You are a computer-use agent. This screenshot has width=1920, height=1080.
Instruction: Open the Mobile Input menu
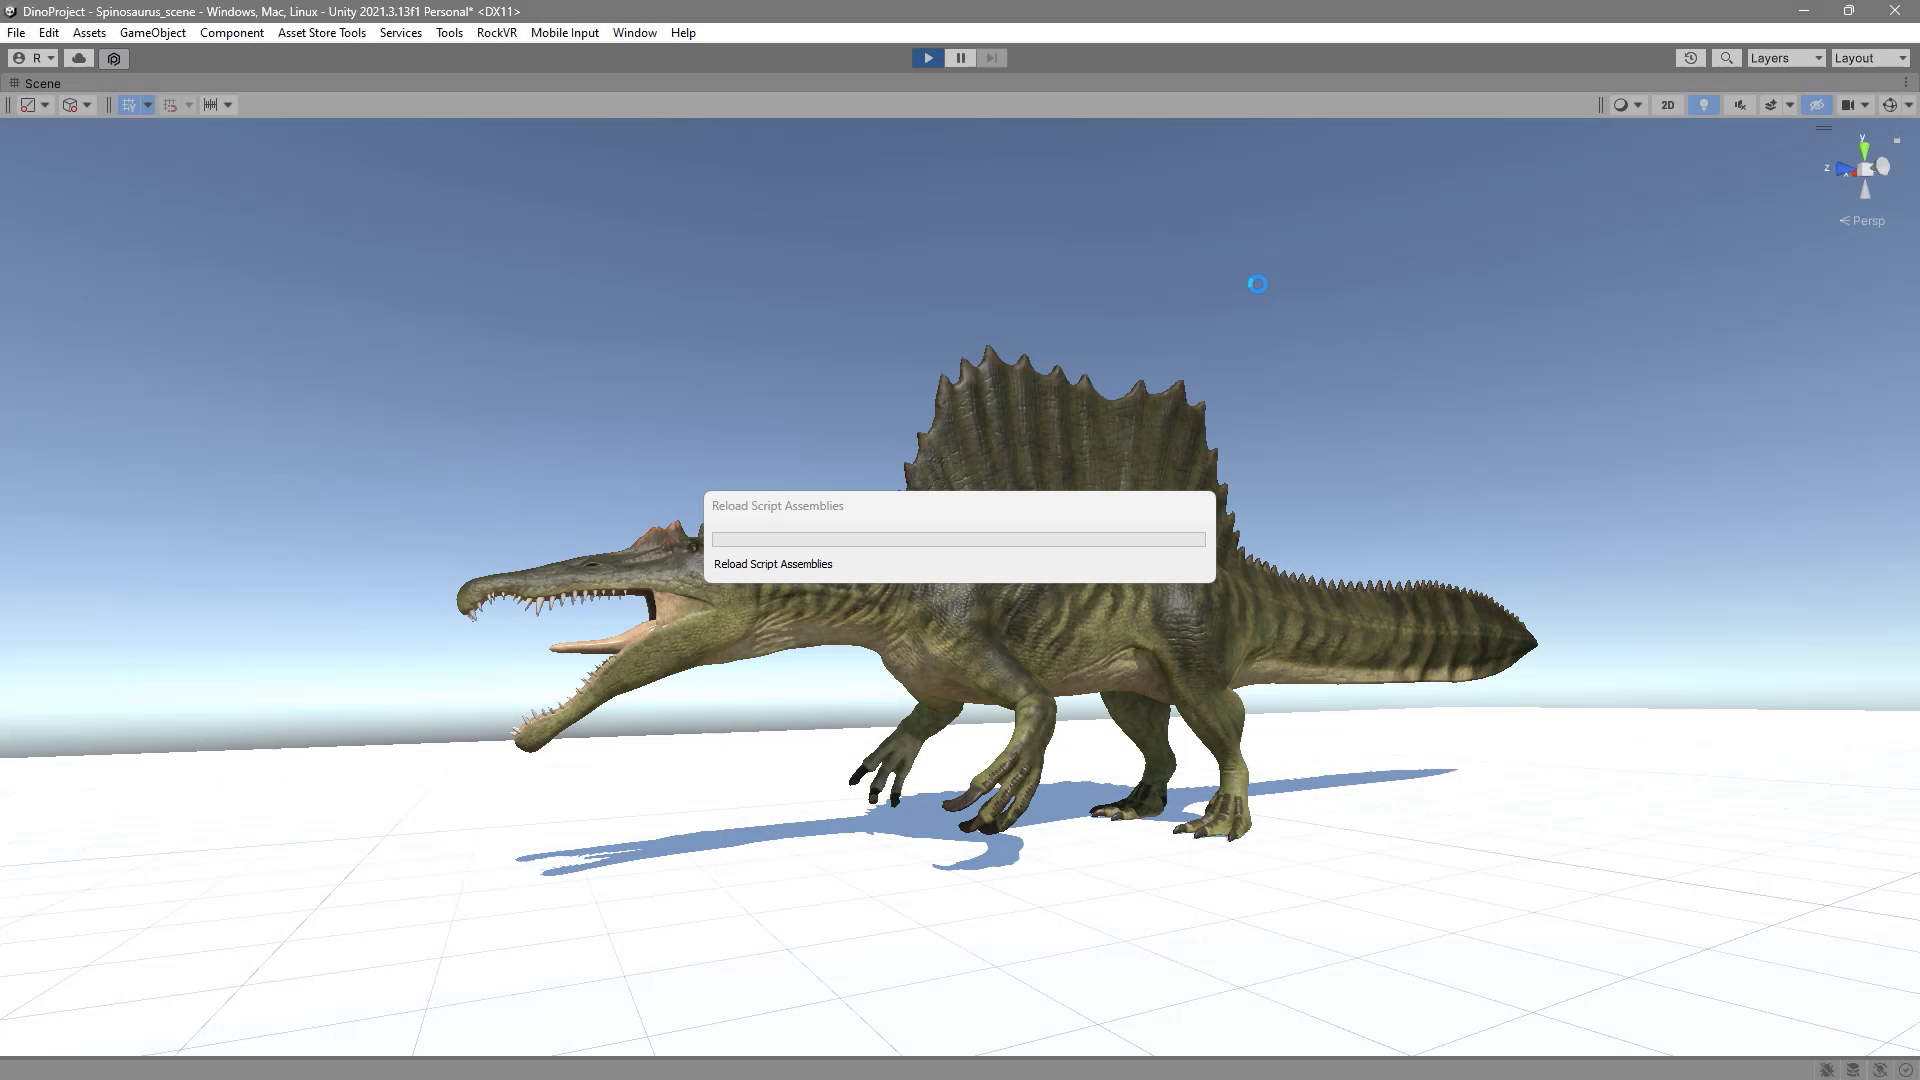(x=565, y=33)
